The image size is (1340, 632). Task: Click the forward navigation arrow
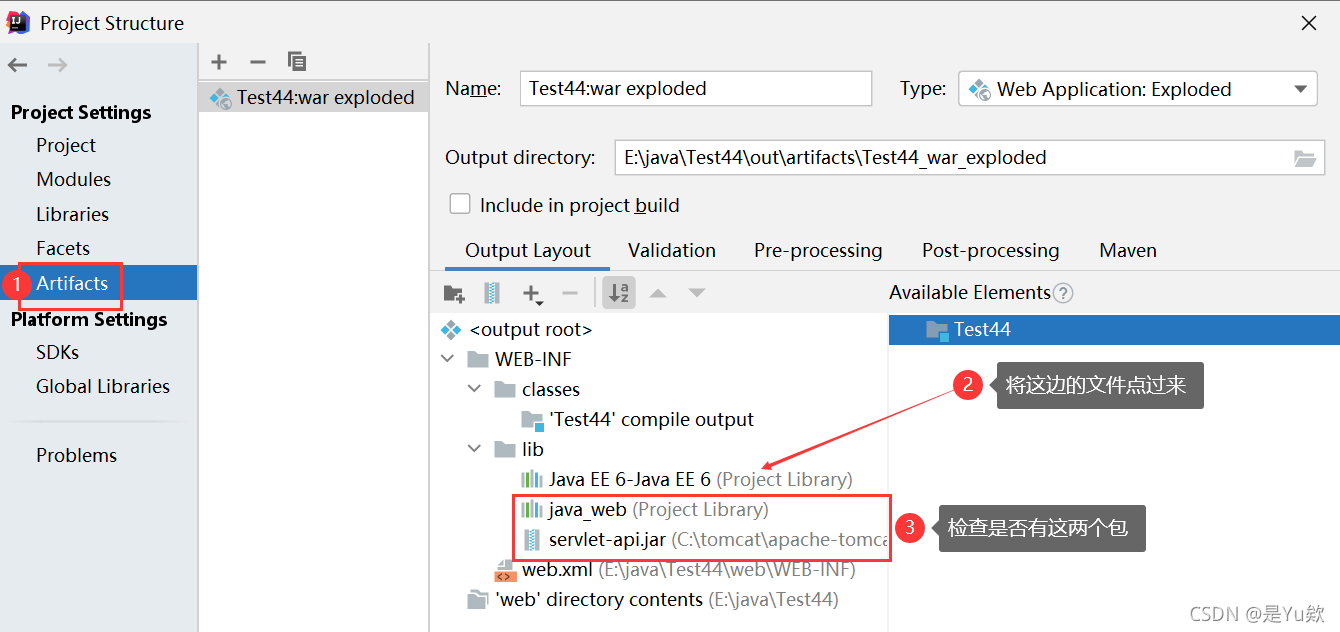point(58,65)
